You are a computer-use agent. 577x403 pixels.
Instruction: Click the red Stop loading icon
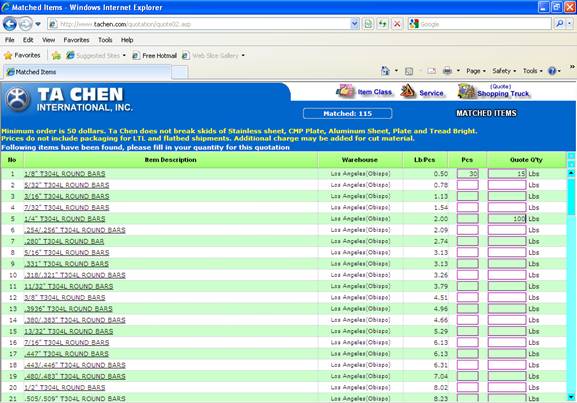pos(397,24)
